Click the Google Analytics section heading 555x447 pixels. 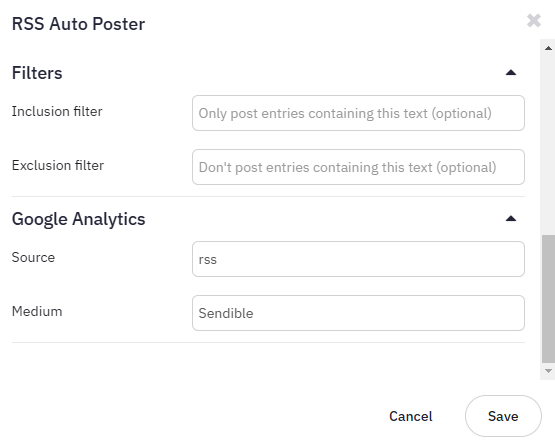[x=79, y=219]
